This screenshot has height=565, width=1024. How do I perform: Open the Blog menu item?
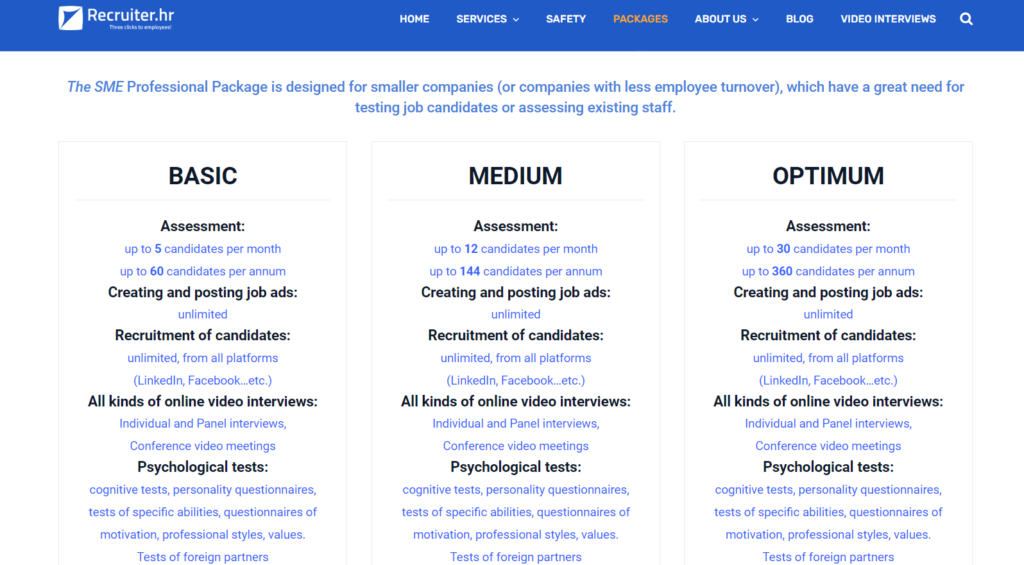pos(799,19)
